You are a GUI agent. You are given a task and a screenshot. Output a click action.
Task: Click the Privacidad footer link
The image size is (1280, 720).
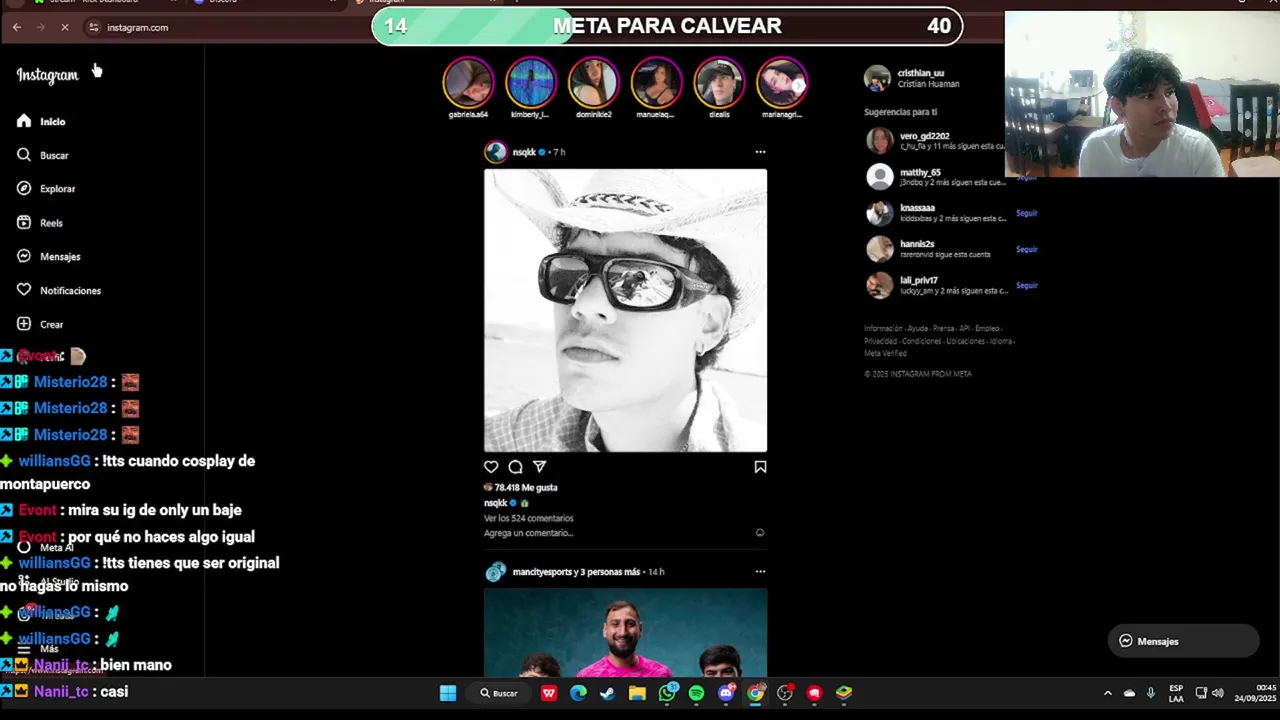point(881,341)
